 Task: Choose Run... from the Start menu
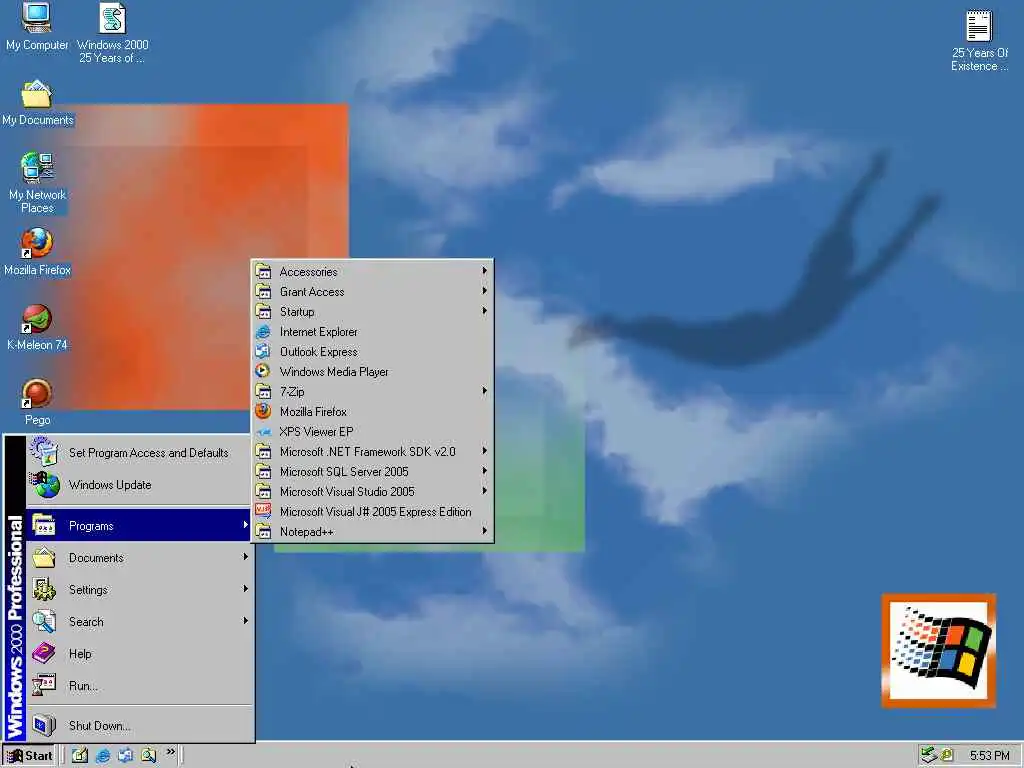point(139,685)
